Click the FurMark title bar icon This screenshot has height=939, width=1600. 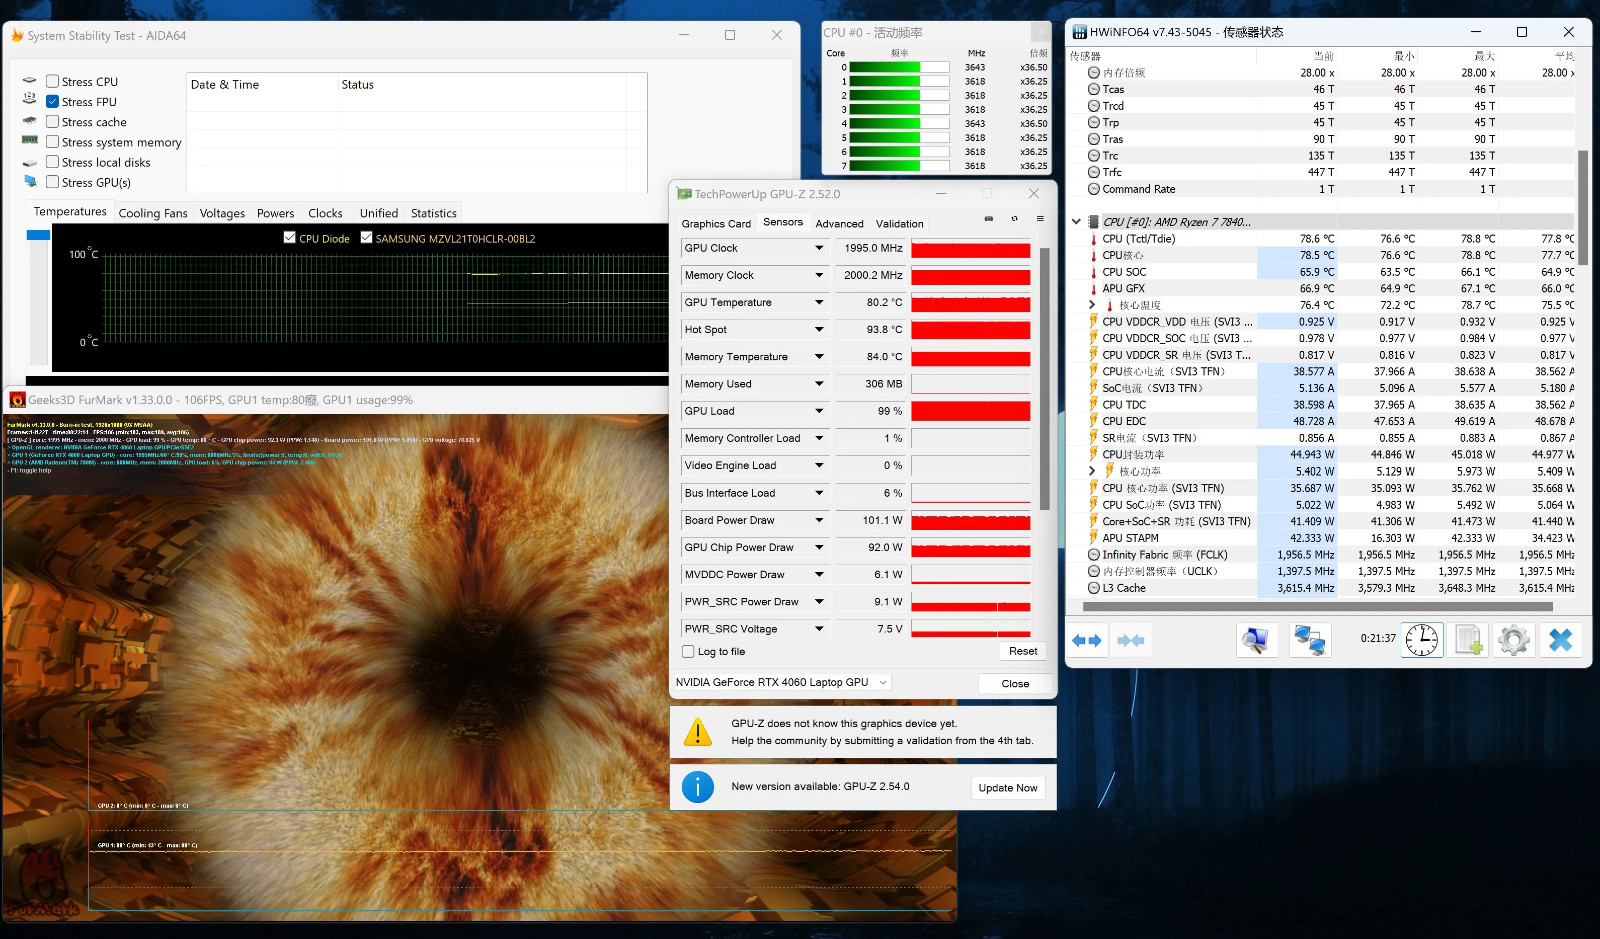(x=17, y=400)
